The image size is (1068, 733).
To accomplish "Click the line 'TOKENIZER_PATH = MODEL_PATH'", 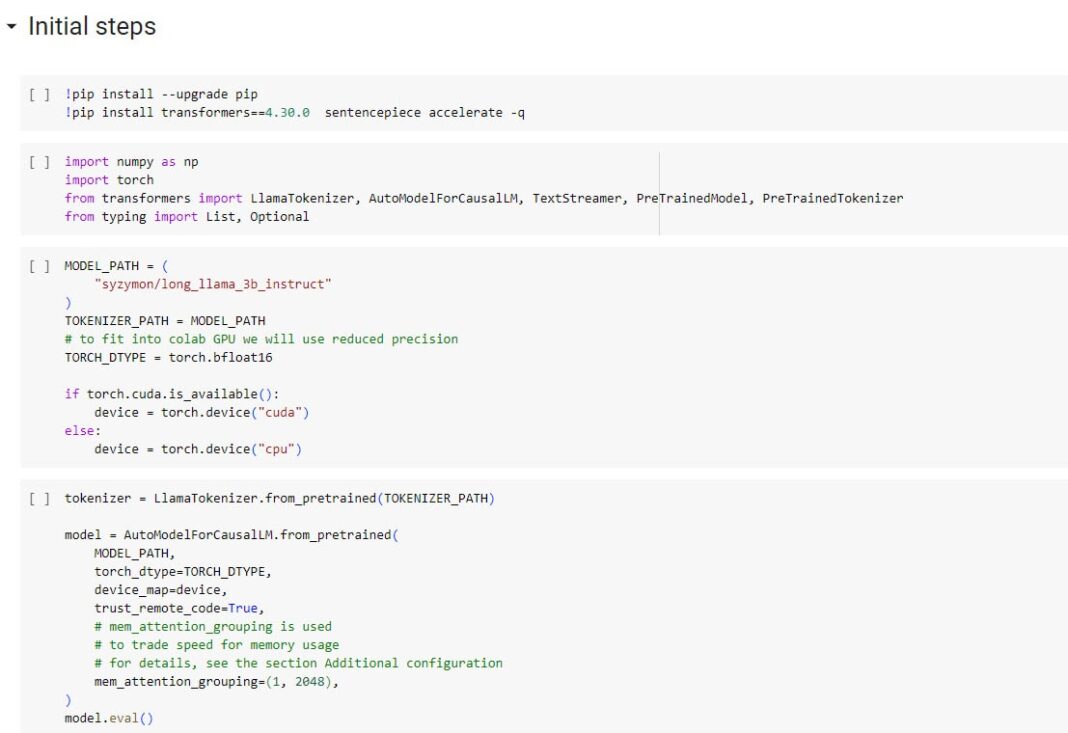I will point(165,321).
